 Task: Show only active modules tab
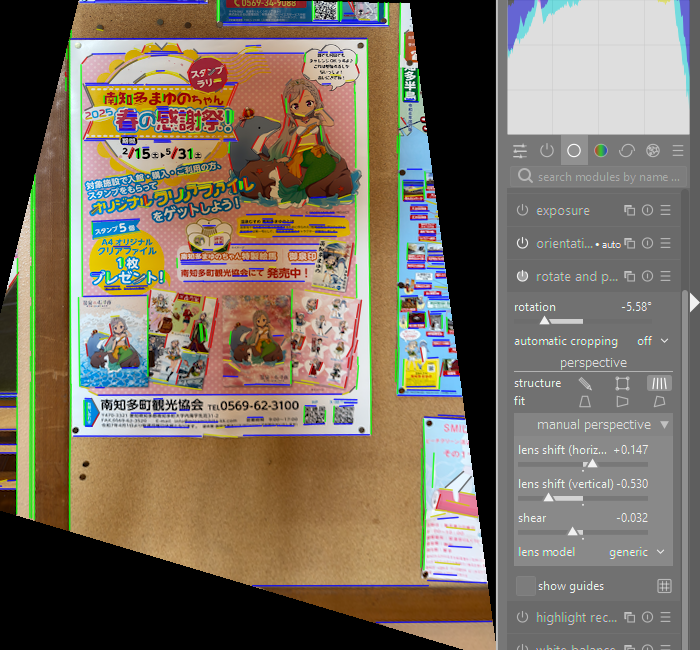coord(546,151)
